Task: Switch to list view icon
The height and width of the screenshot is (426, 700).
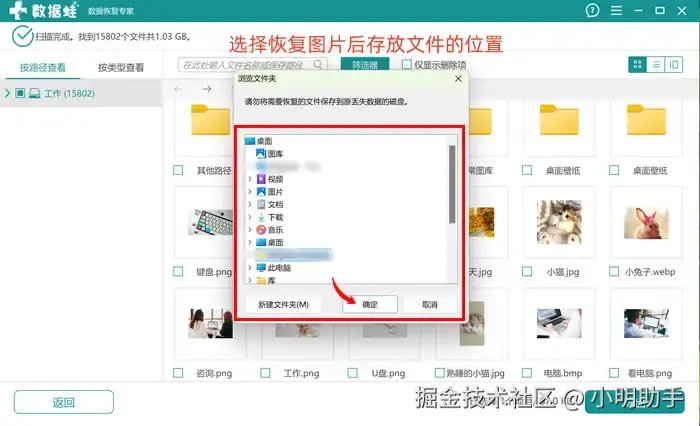Action: 655,65
